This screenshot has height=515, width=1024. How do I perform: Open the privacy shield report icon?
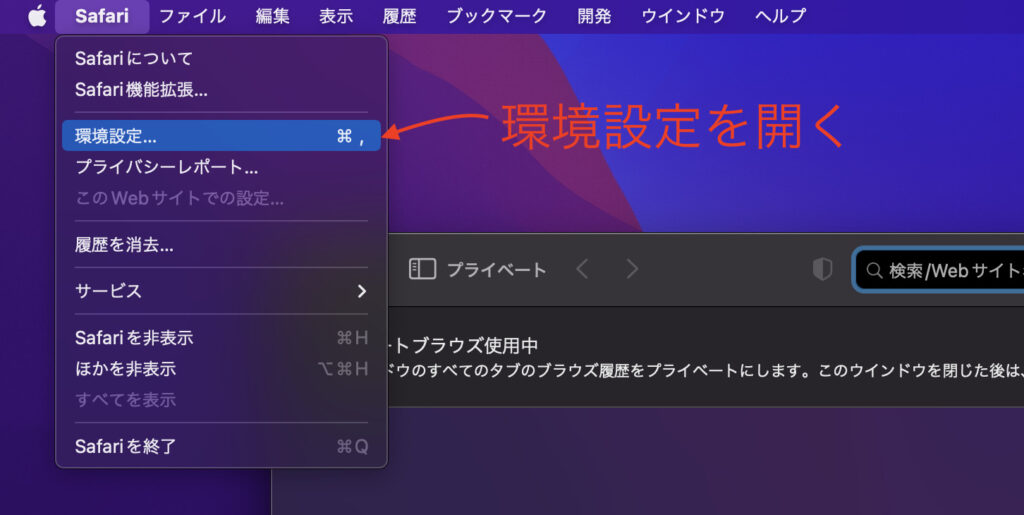(822, 269)
